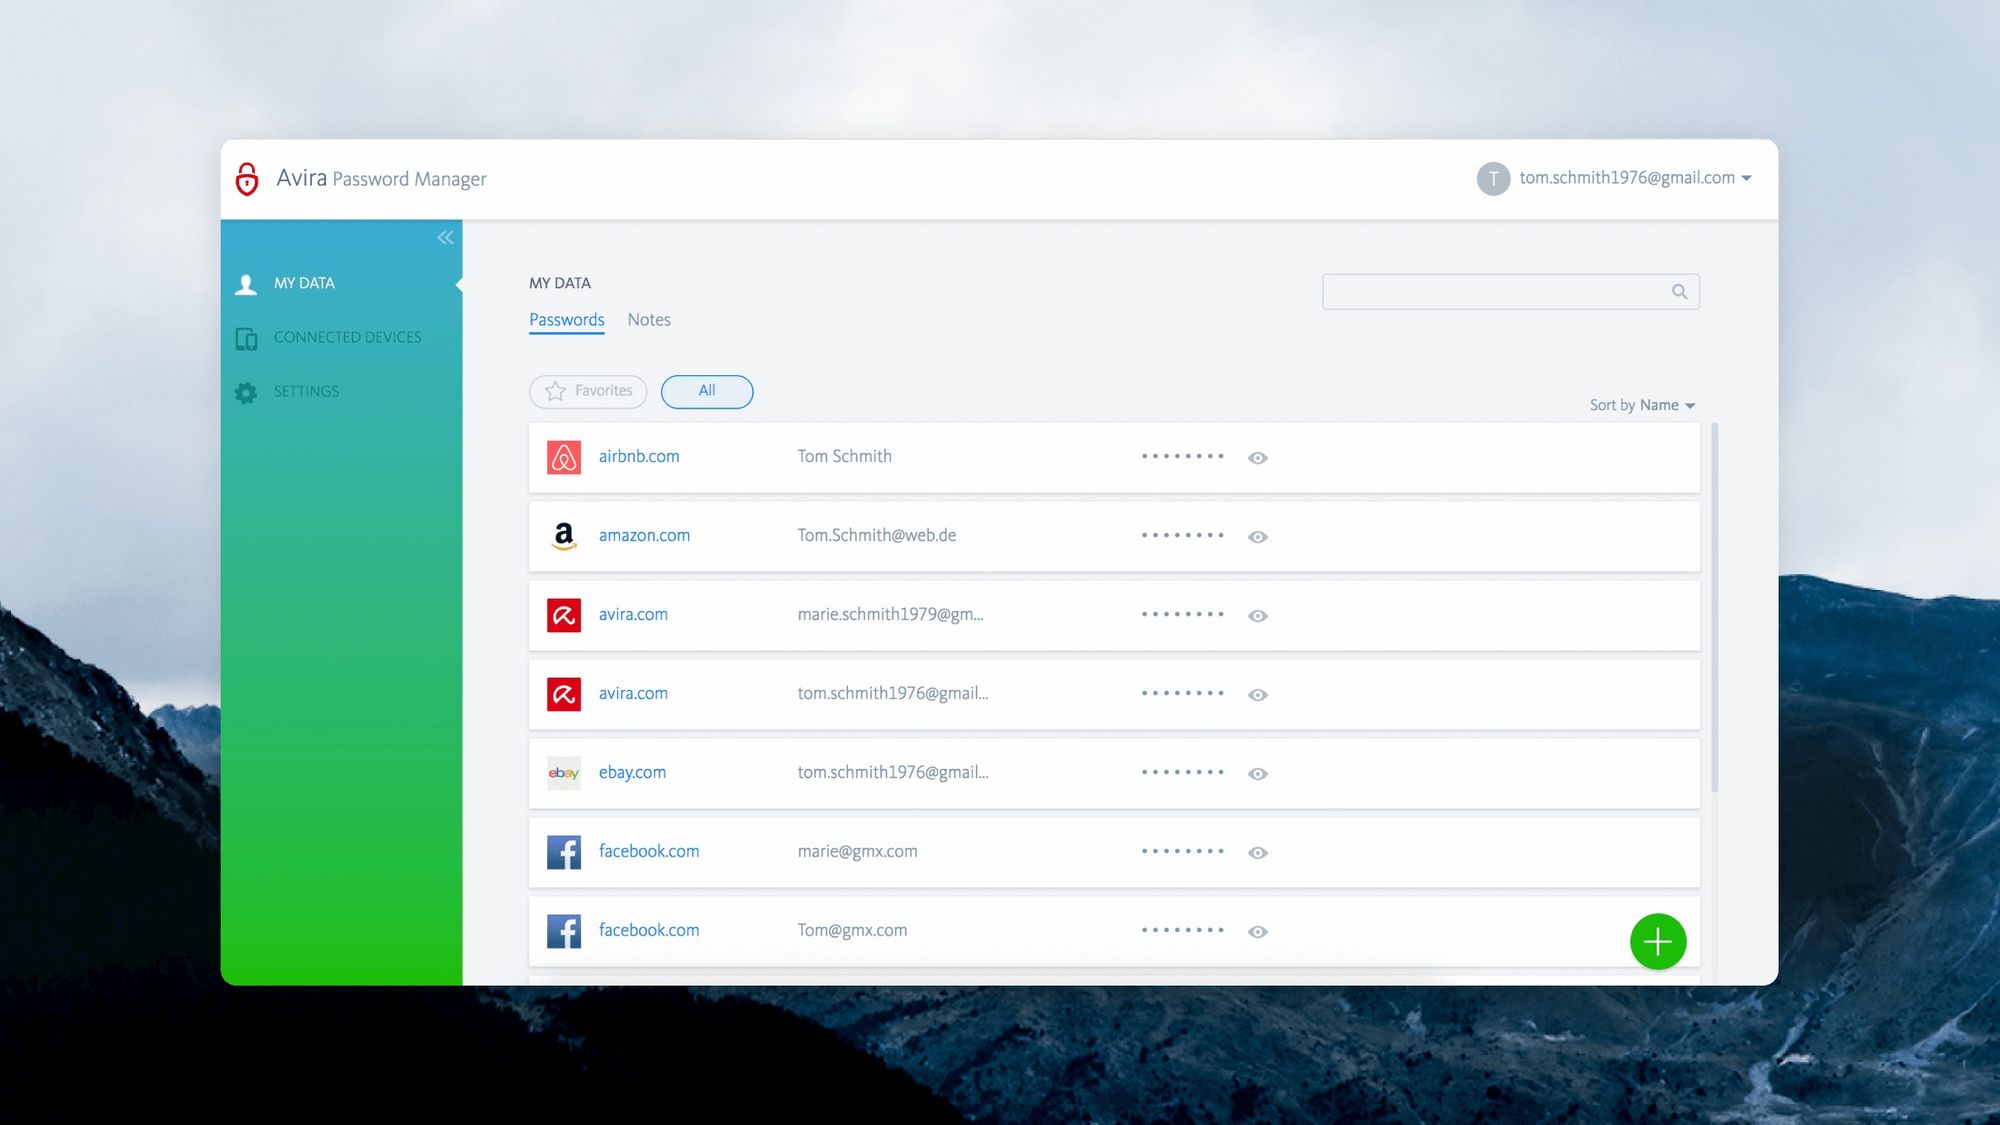Click into the search field
Viewport: 2000px width, 1125px height.
pos(1510,291)
